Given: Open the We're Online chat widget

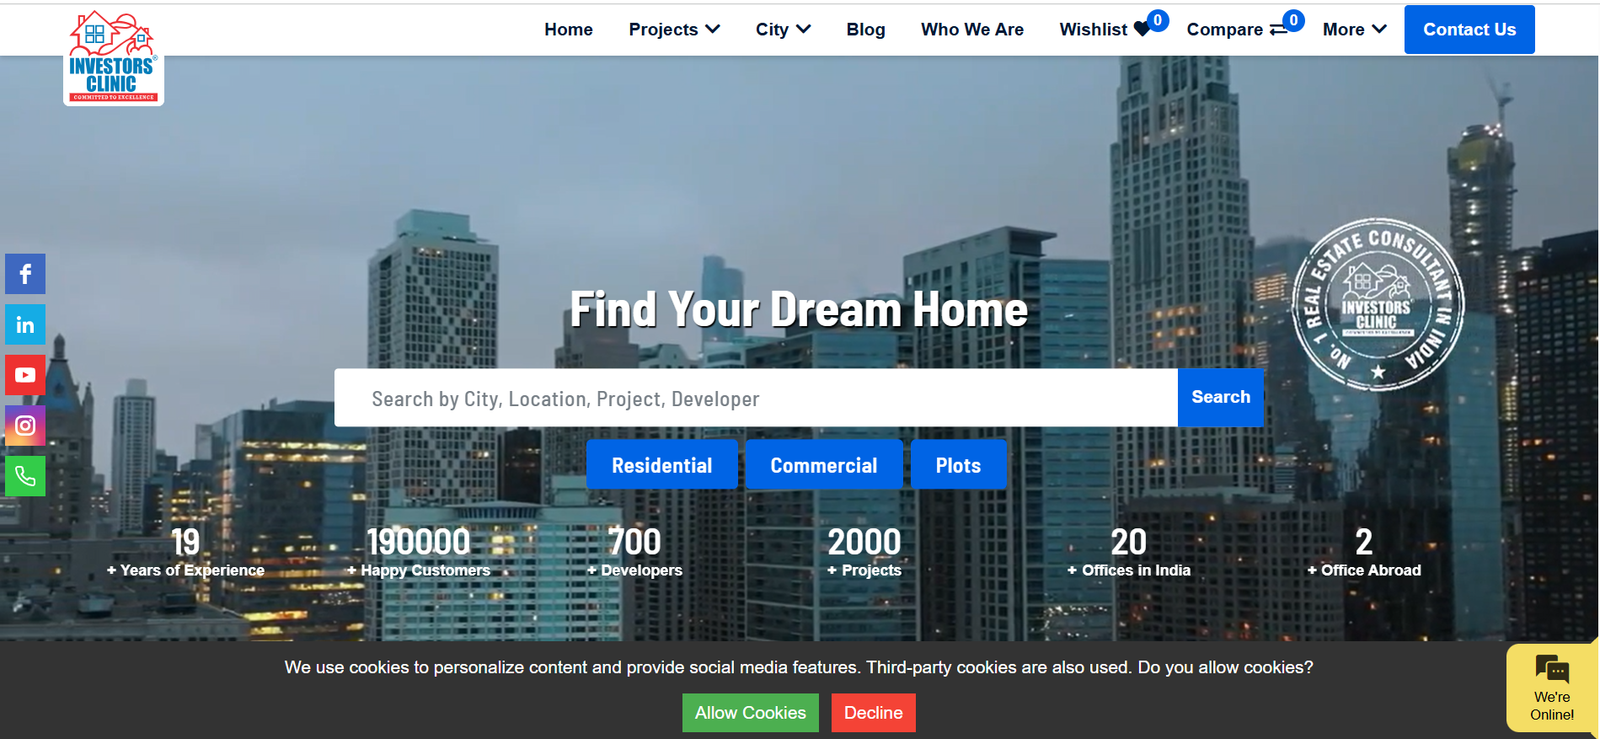Looking at the screenshot, I should (1551, 688).
